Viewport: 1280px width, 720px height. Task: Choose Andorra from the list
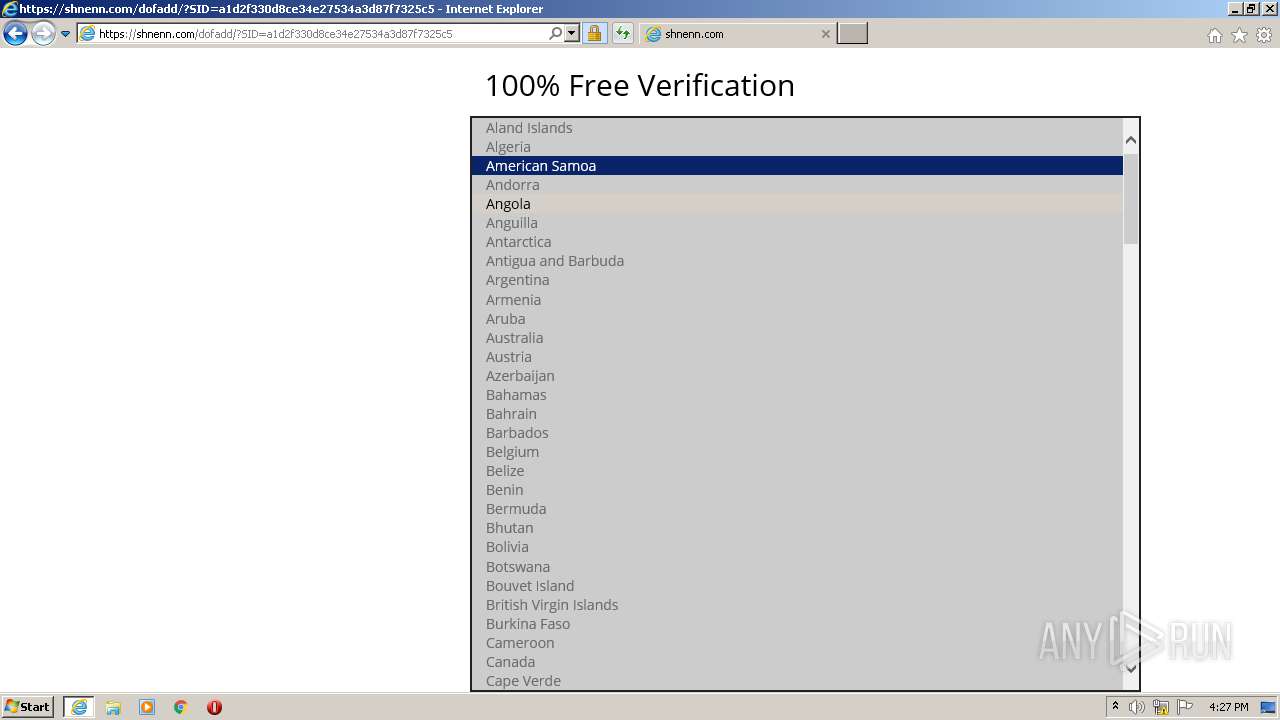tap(797, 185)
